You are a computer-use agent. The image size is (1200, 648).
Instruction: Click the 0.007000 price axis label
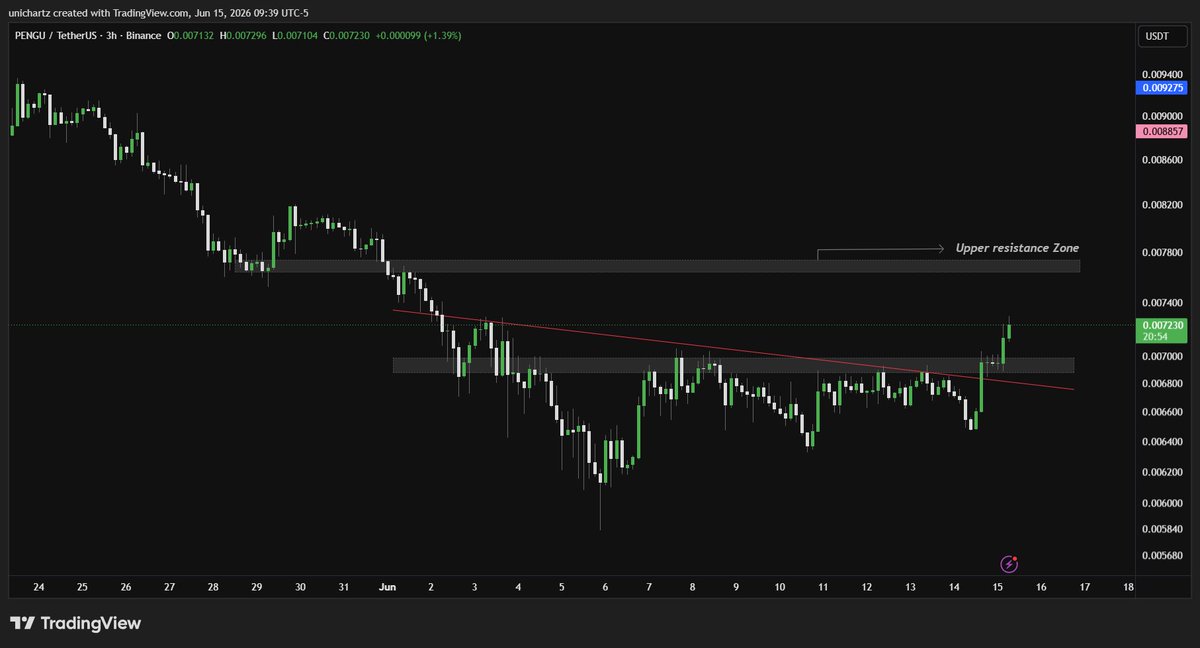(1160, 357)
